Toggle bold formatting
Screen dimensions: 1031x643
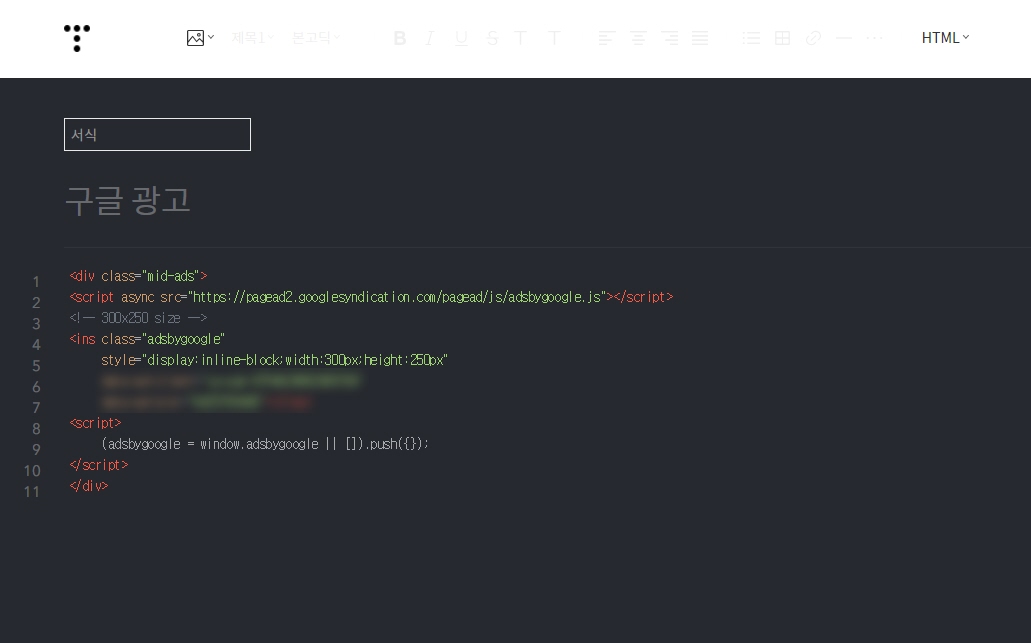tap(400, 38)
